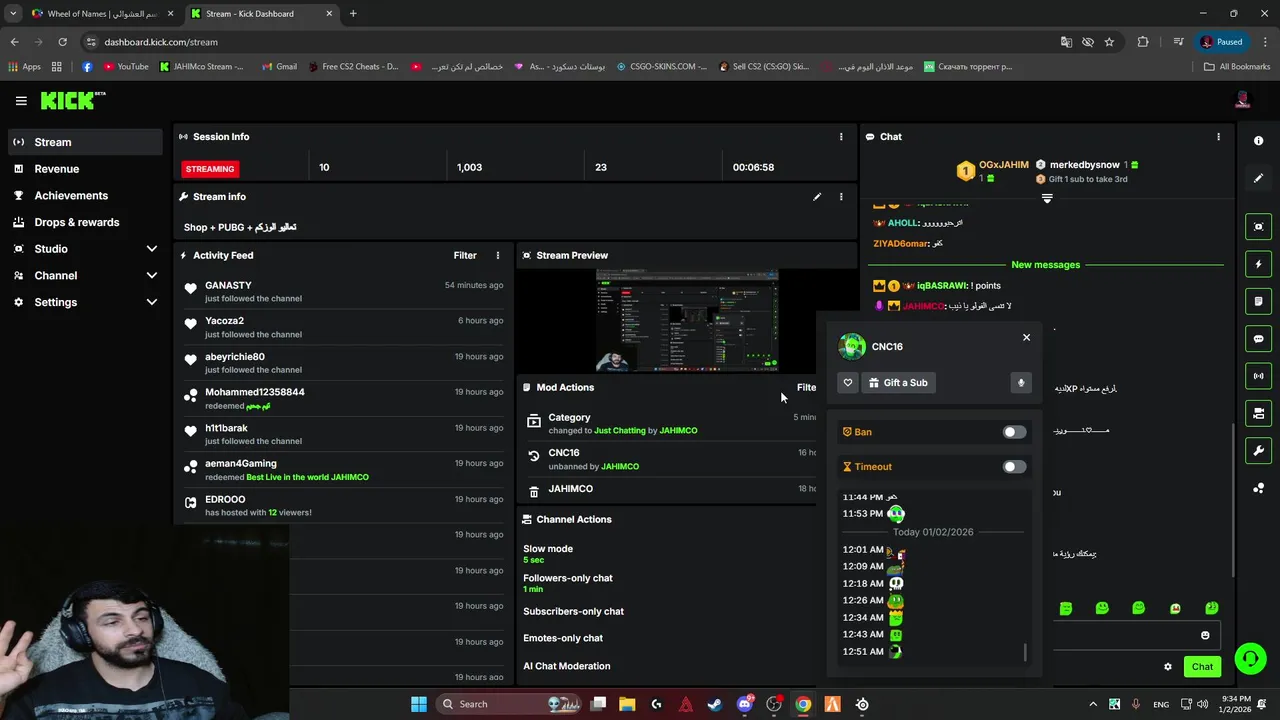Open the Activity Feed three-dot menu
Screen dimensions: 1280x720
498,255
